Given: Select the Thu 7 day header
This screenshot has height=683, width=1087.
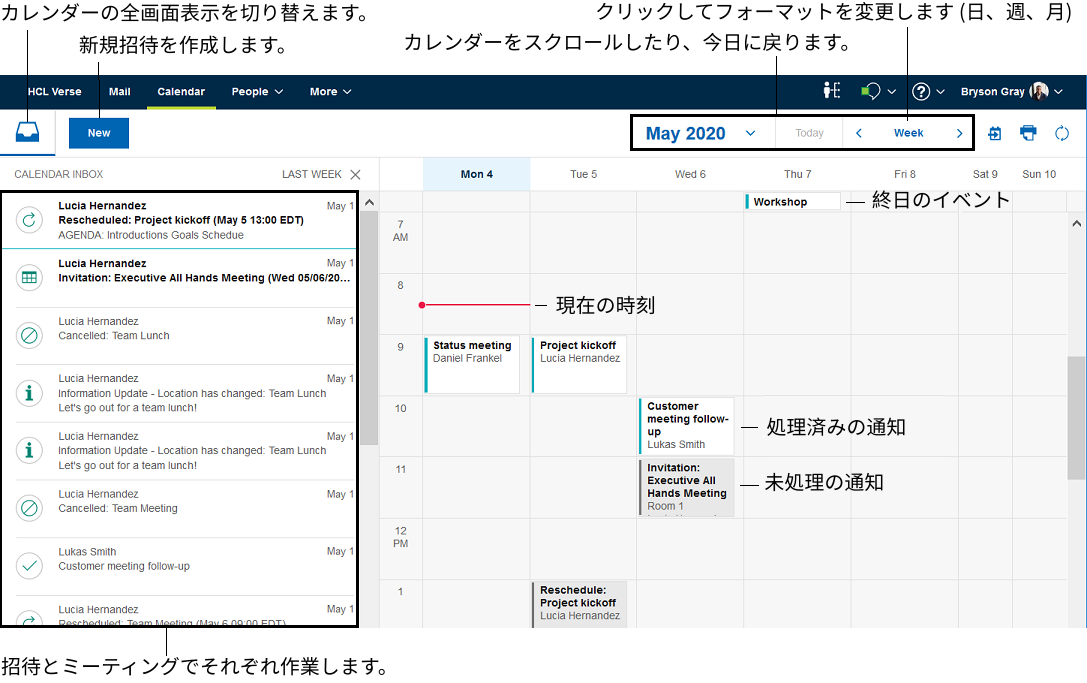Looking at the screenshot, I should (798, 175).
